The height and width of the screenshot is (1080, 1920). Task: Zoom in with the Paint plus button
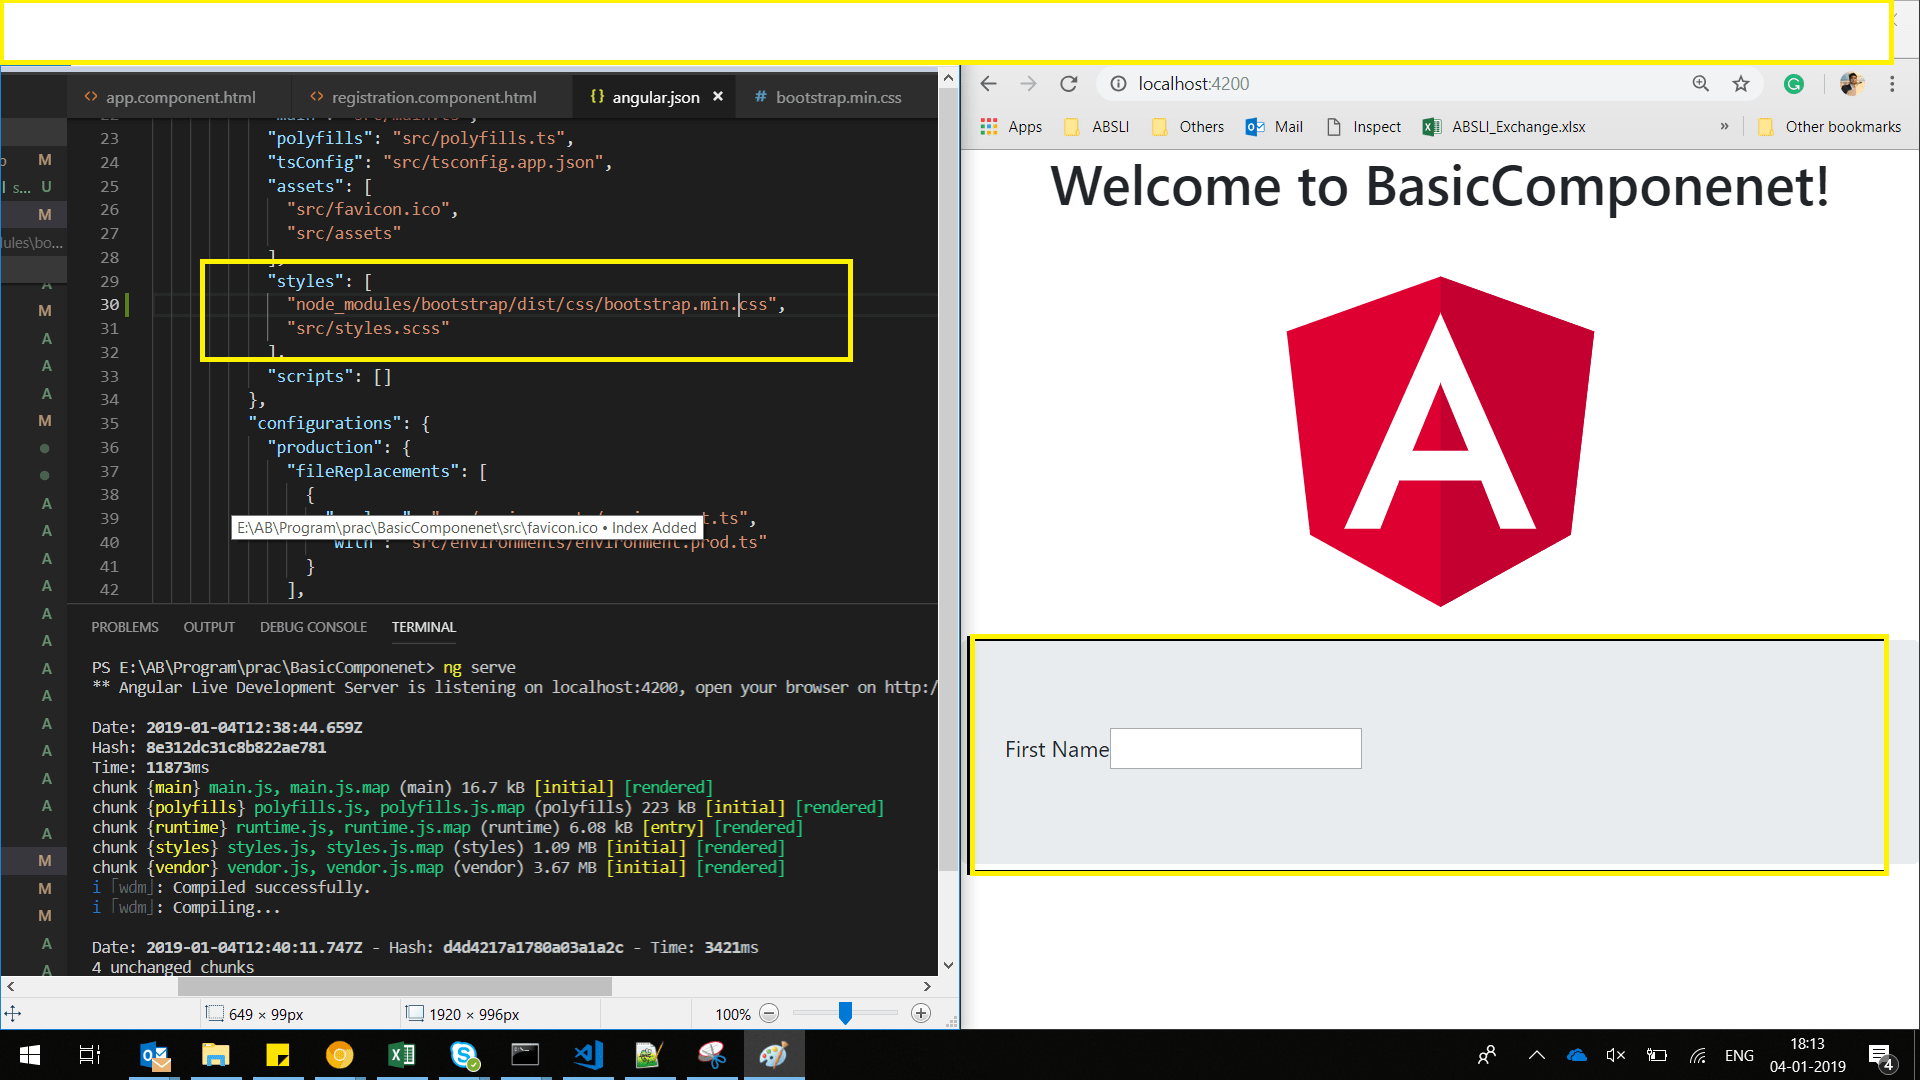tap(921, 1014)
